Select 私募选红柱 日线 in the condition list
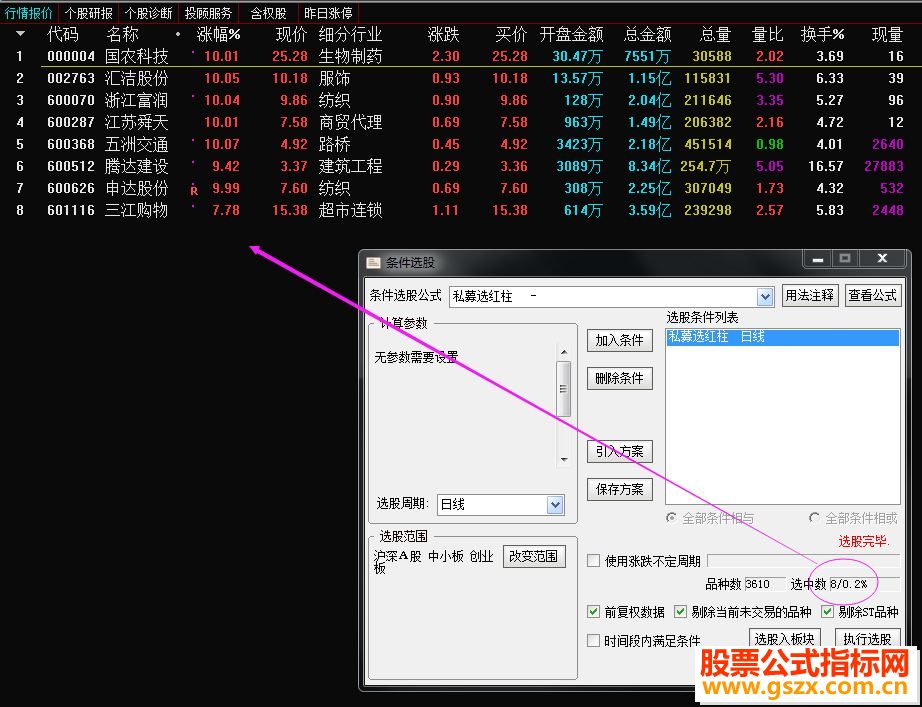Screen dimensions: 922x707 click(783, 337)
